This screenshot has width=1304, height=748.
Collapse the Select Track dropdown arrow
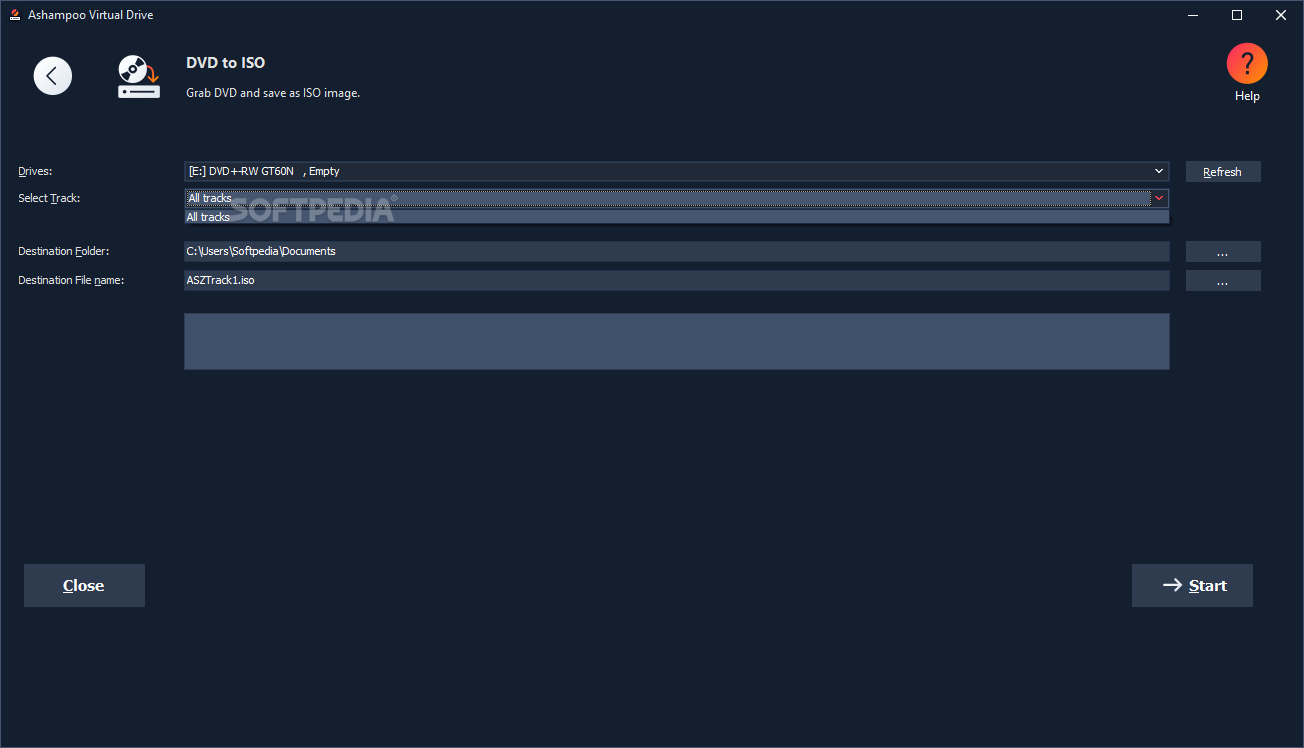[x=1159, y=198]
